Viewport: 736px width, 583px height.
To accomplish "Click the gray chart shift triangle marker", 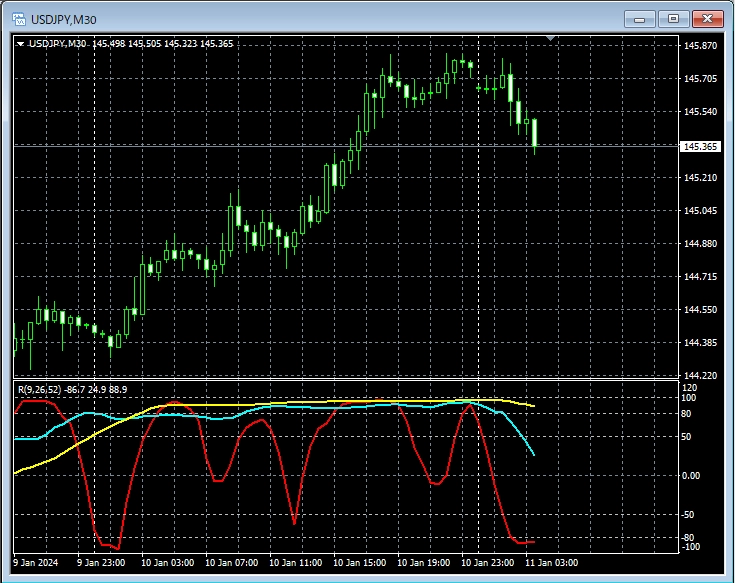I will [x=549, y=39].
